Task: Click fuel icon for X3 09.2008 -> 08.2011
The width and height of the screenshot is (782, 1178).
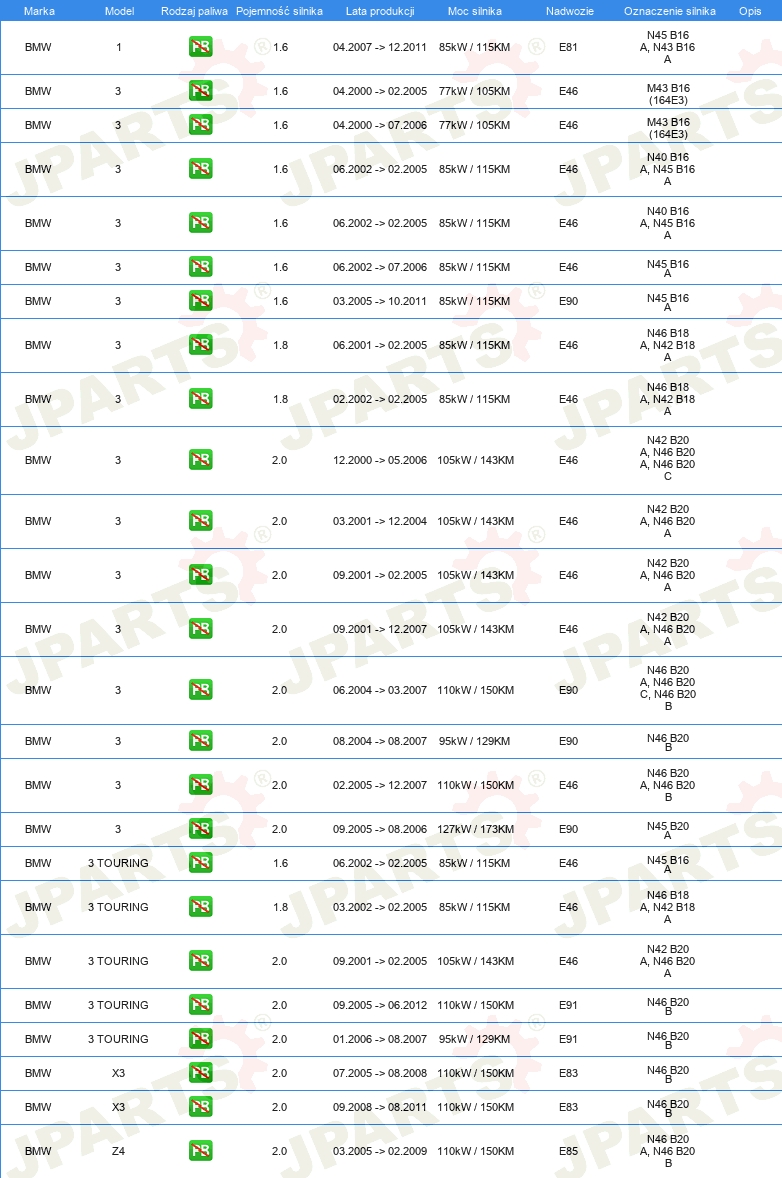Action: pos(201,1107)
